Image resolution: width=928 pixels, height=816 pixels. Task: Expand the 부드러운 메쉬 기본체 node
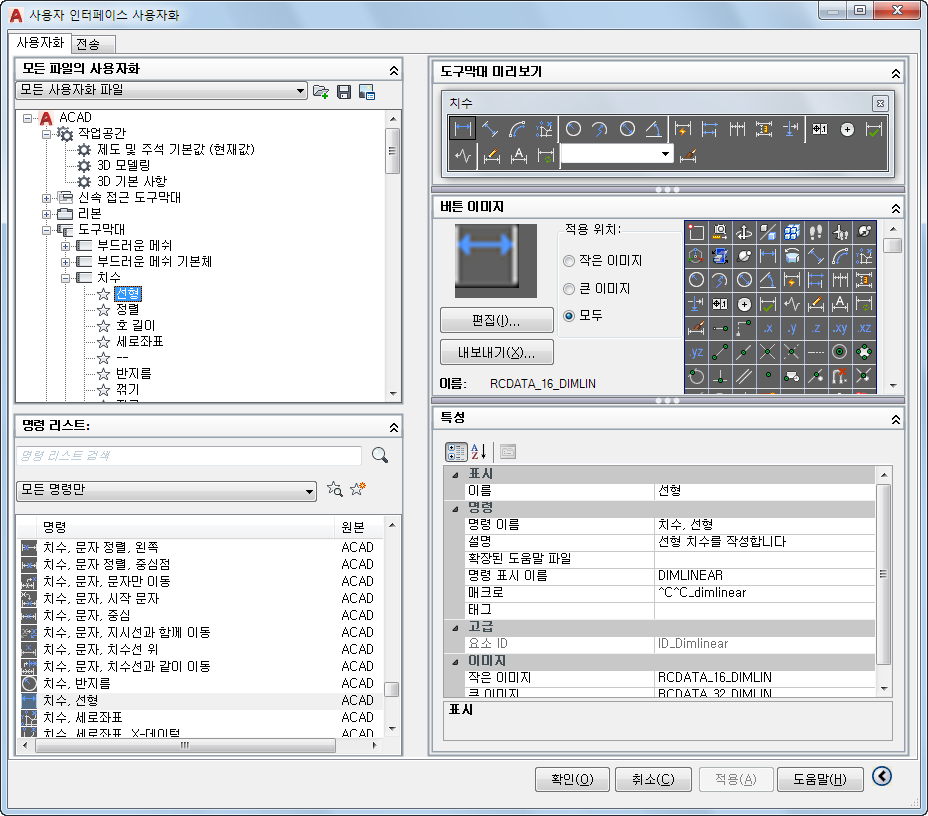(65, 262)
